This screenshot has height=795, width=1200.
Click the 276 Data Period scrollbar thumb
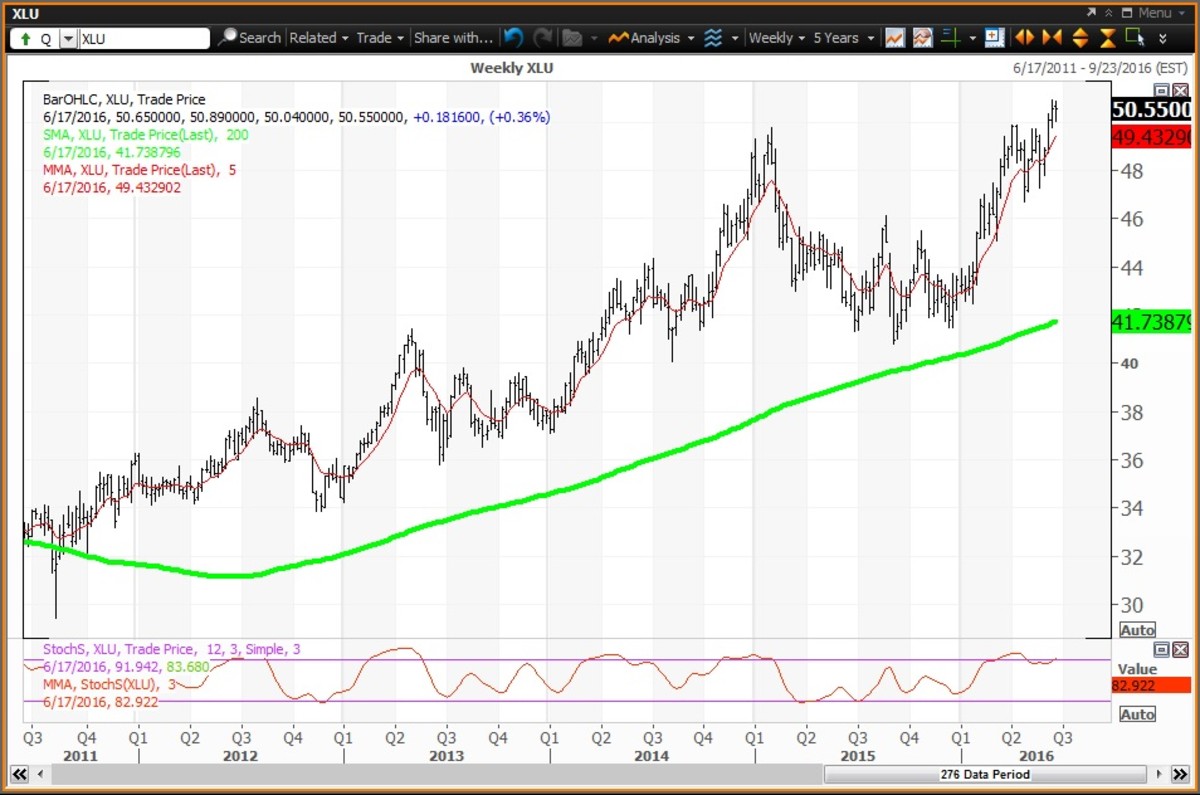click(983, 775)
